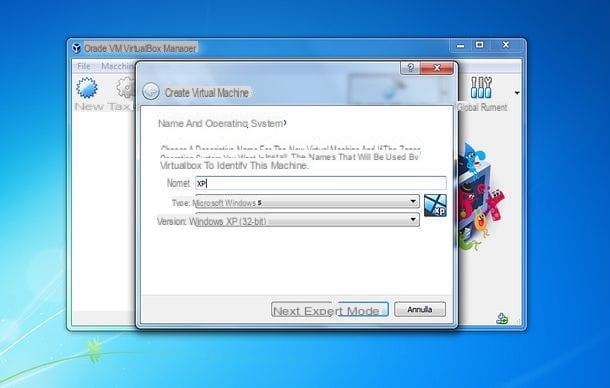Minimize the VirtualBox Manager window
The height and width of the screenshot is (388, 610).
pyautogui.click(x=461, y=45)
